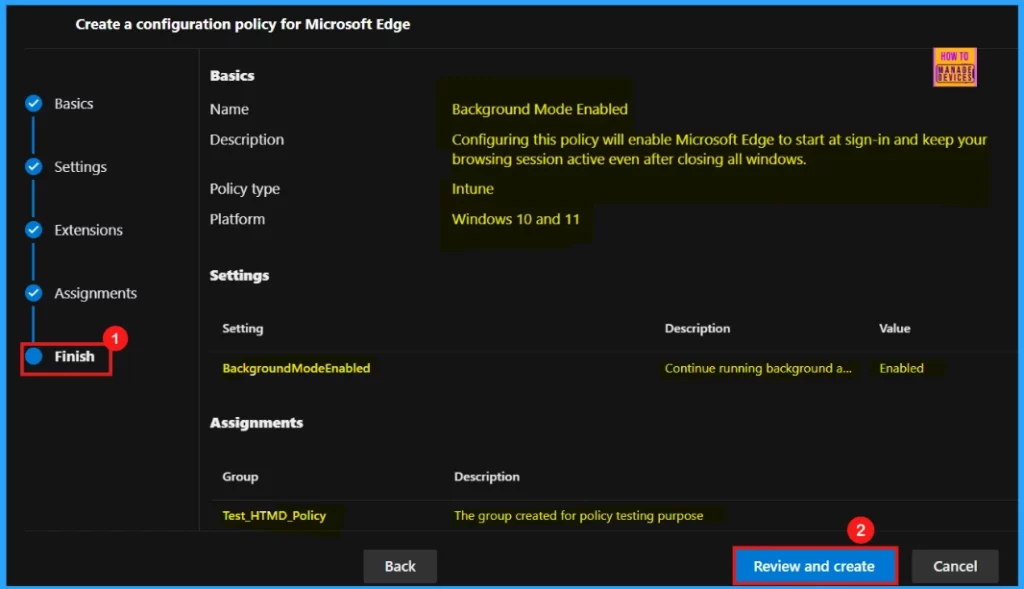Click the Value column header
This screenshot has height=589, width=1024.
pyautogui.click(x=894, y=328)
